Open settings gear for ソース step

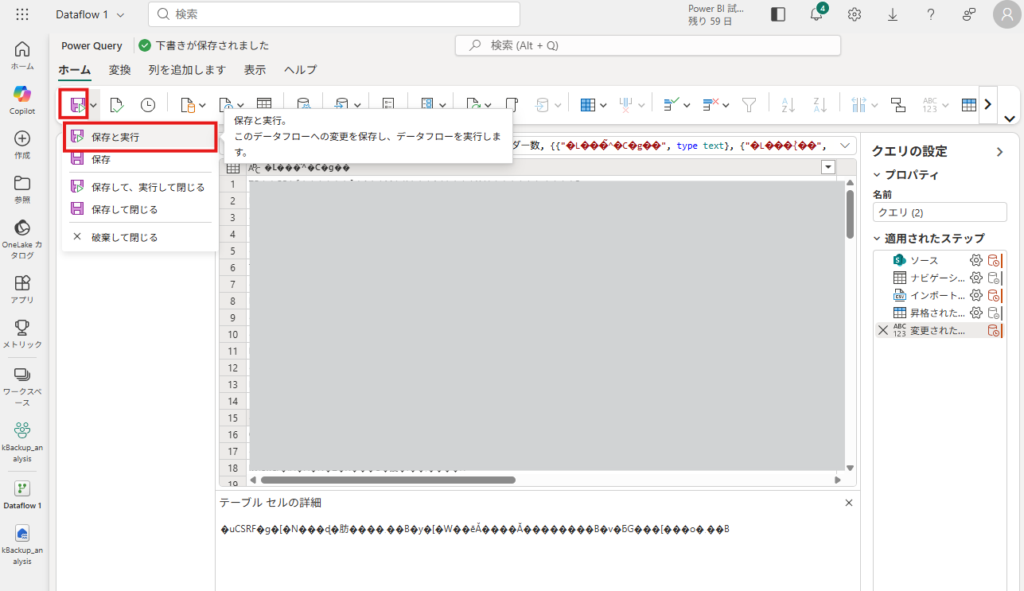point(976,260)
